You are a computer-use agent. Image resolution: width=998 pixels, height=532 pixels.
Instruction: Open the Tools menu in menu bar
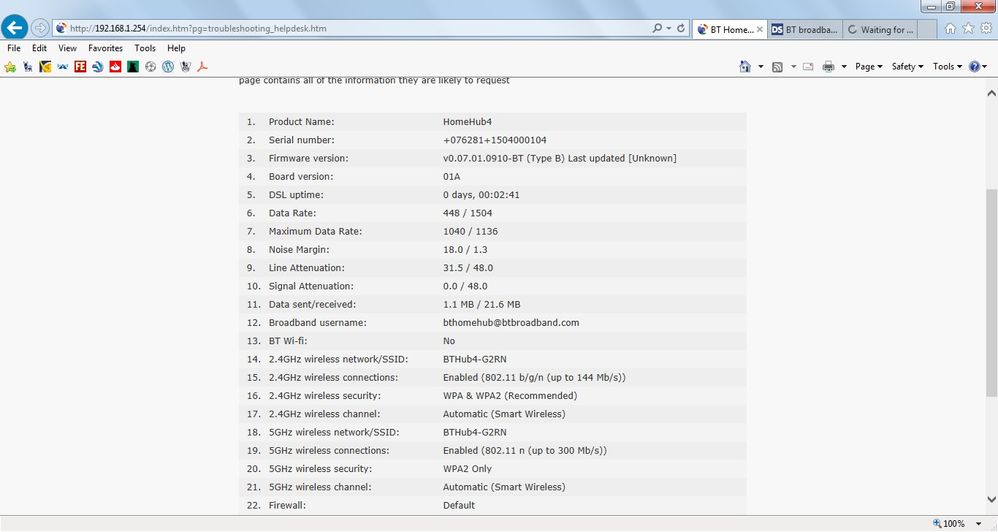coord(145,48)
